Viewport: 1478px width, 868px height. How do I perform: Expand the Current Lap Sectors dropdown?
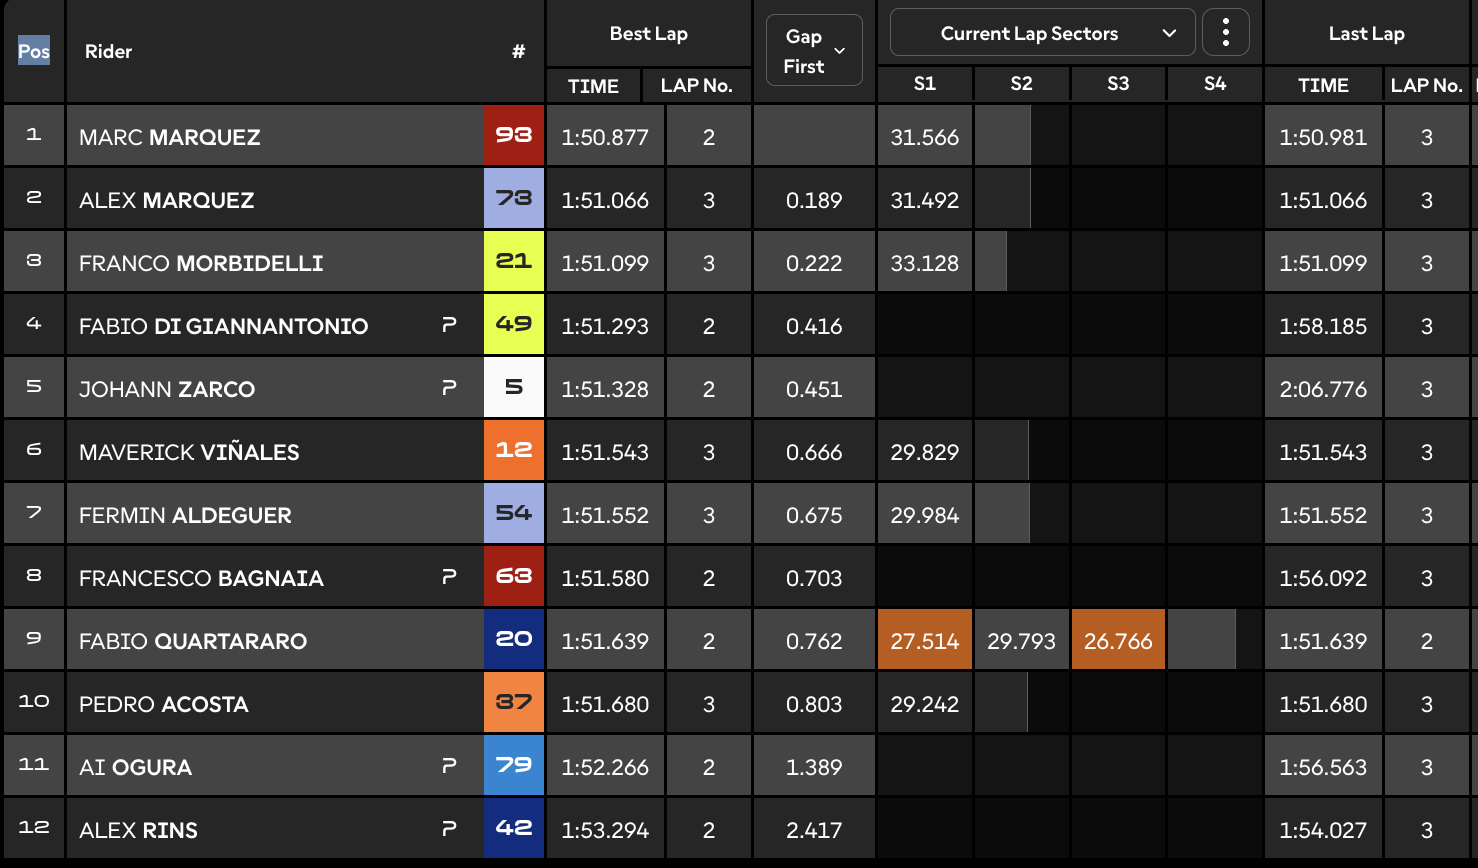(1042, 33)
